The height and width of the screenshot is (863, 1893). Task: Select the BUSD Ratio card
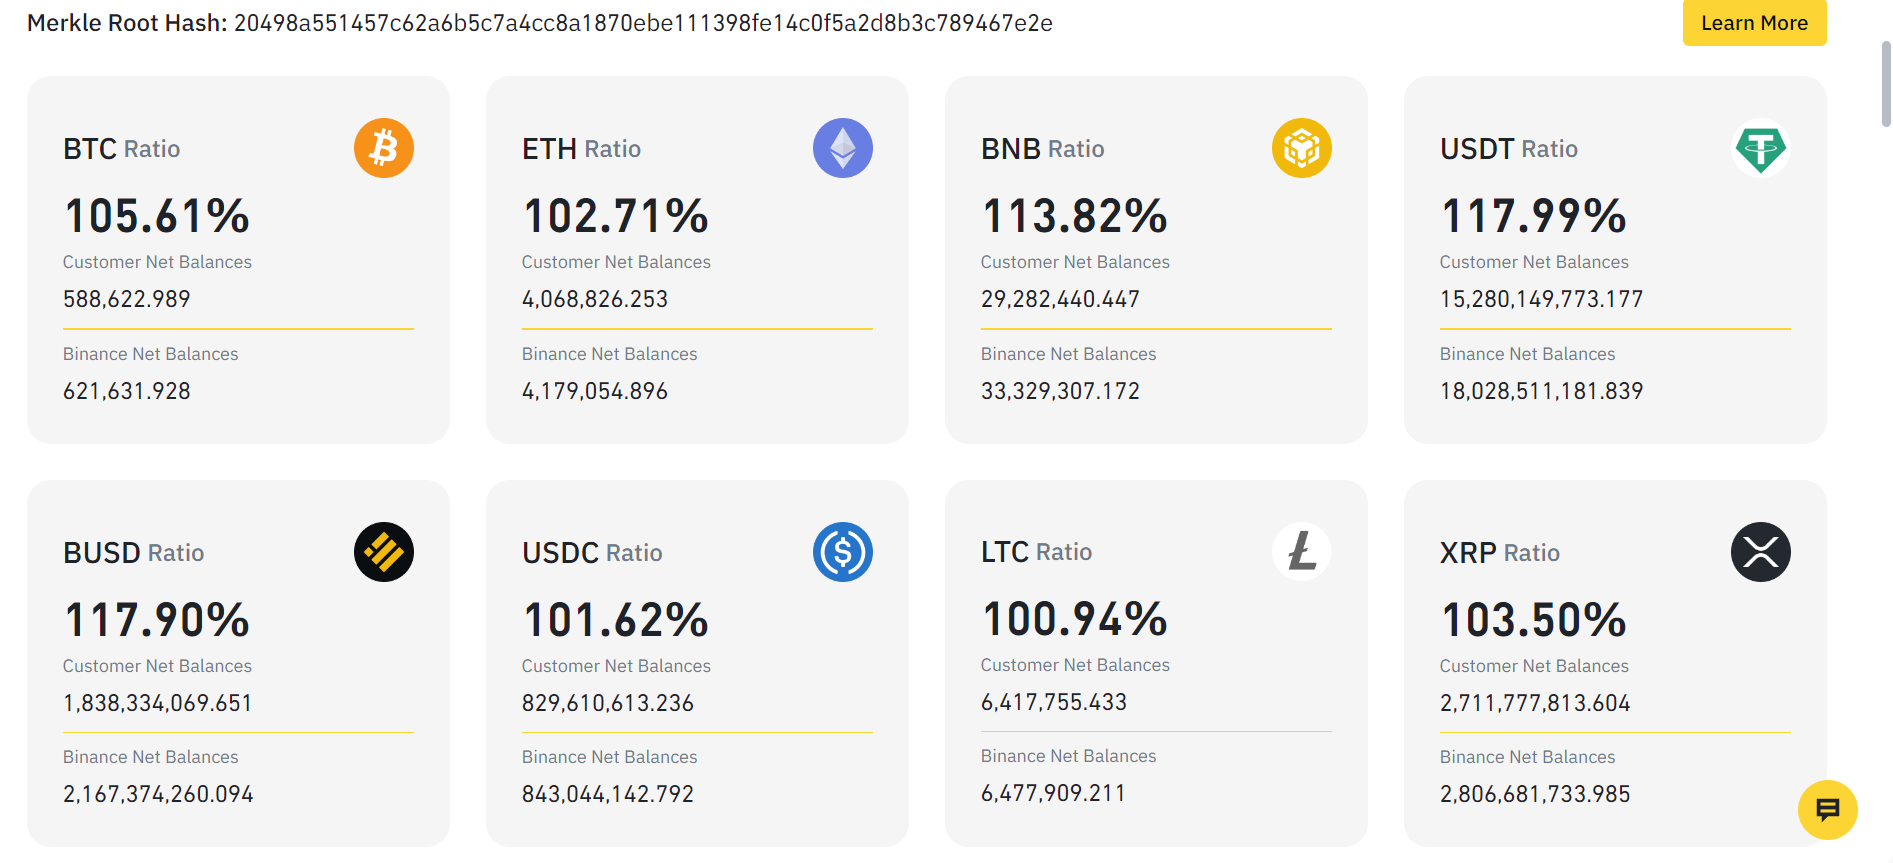click(238, 662)
